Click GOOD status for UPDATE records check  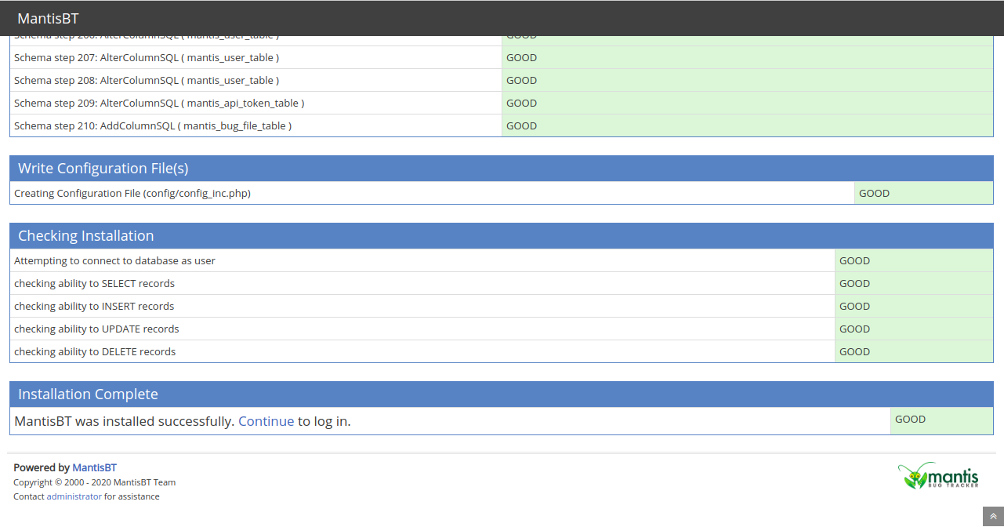[854, 329]
